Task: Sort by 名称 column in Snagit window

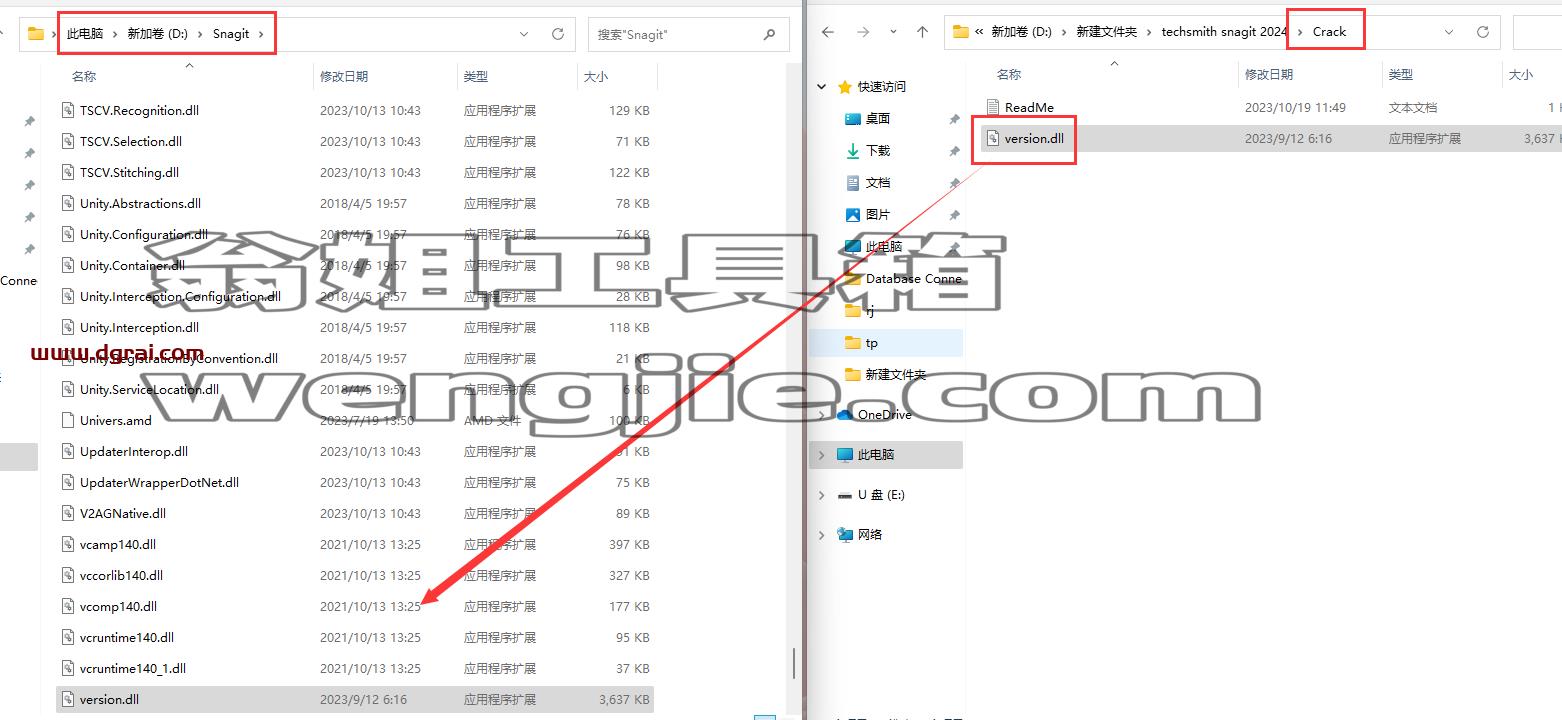Action: pos(84,76)
